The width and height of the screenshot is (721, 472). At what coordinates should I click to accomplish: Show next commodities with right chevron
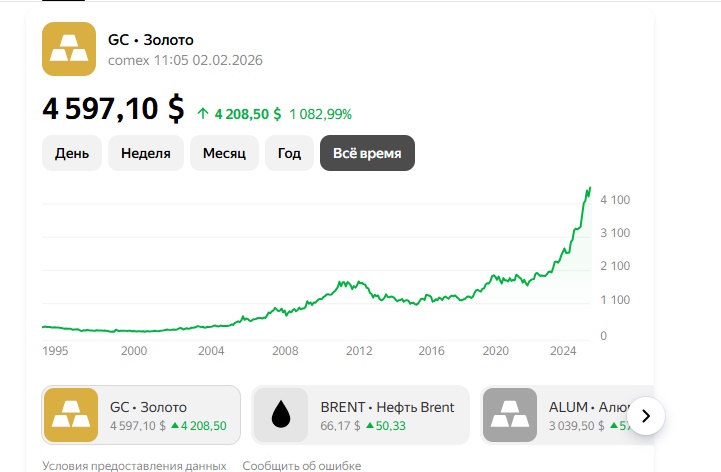click(x=646, y=416)
